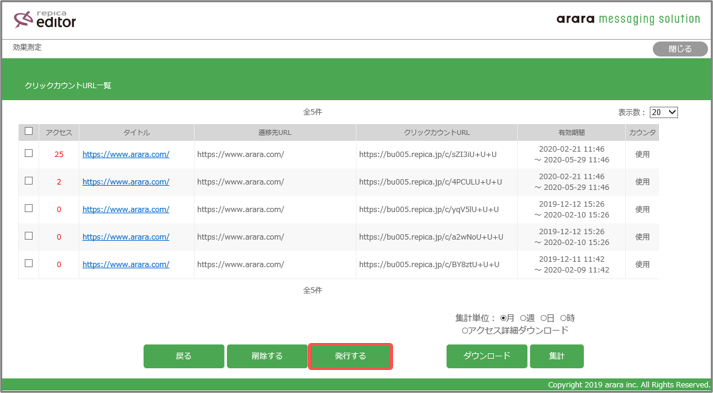The image size is (713, 393).
Task: Click the 有効期間 column header
Action: click(x=572, y=132)
